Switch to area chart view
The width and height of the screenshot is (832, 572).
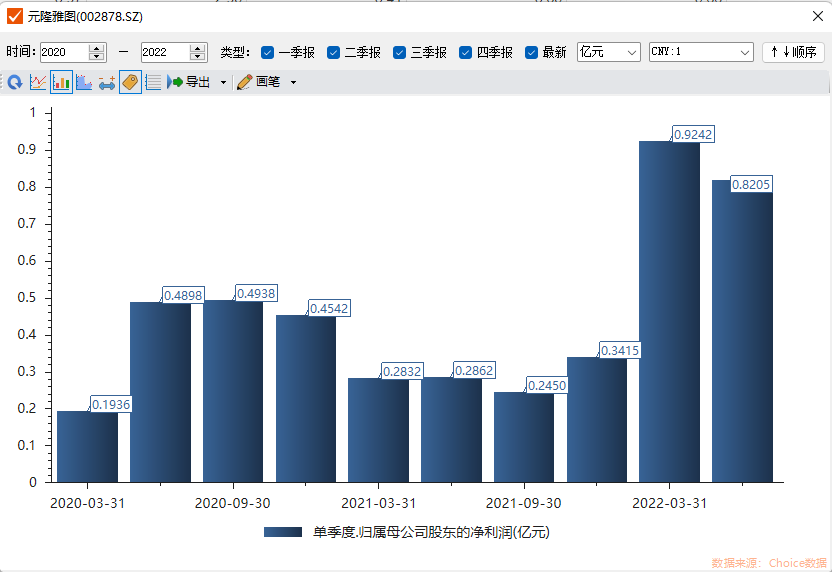click(x=84, y=82)
